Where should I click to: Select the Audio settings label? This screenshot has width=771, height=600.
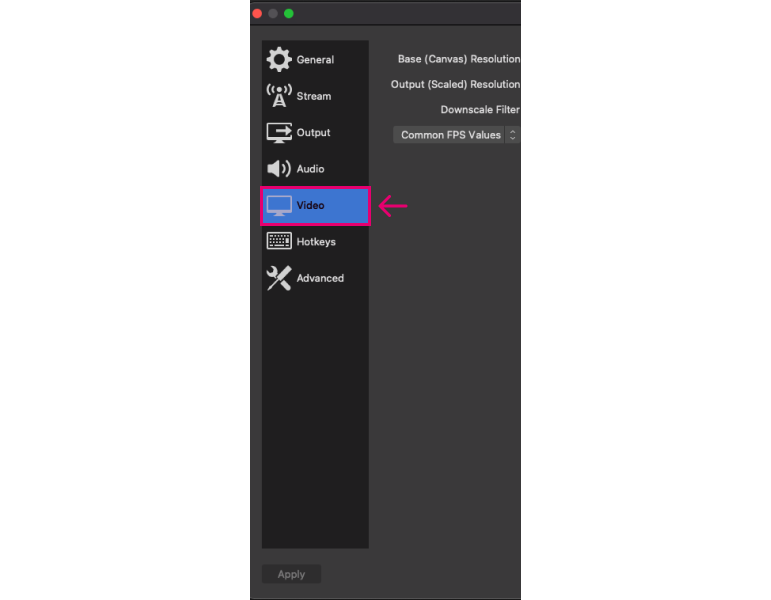[310, 169]
